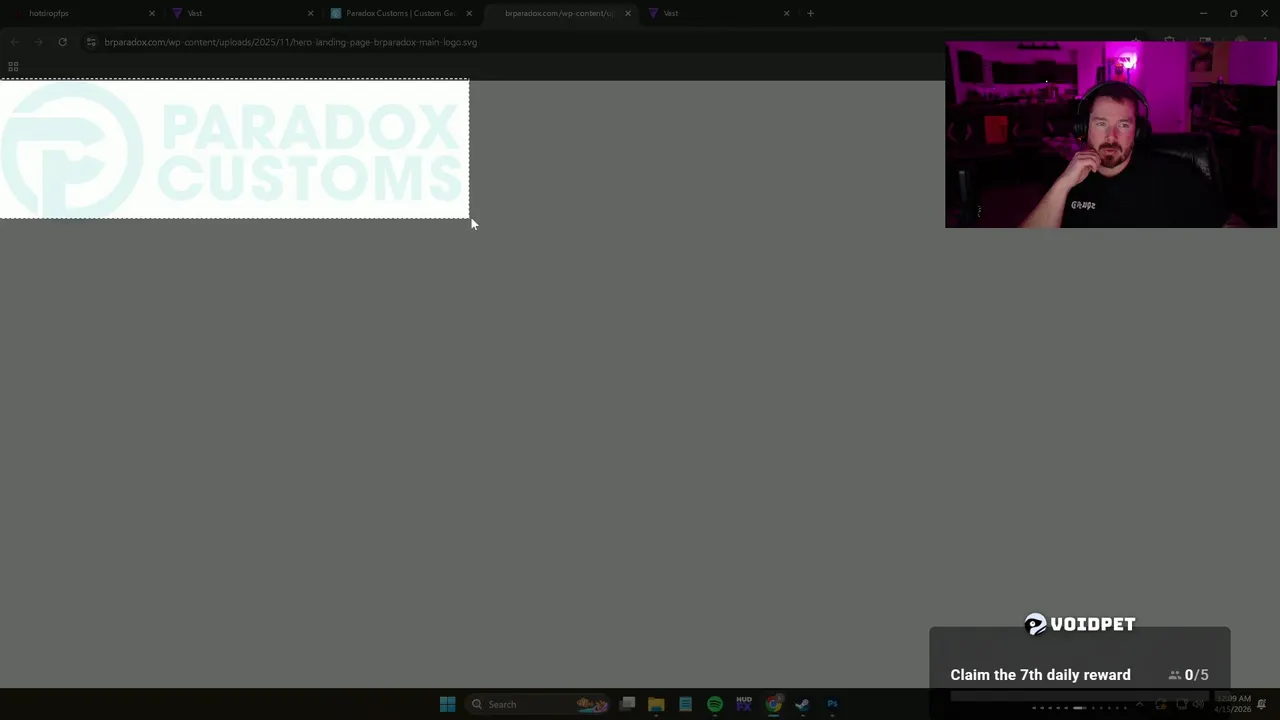
Task: Open Spotify from the taskbar
Action: pyautogui.click(x=715, y=704)
